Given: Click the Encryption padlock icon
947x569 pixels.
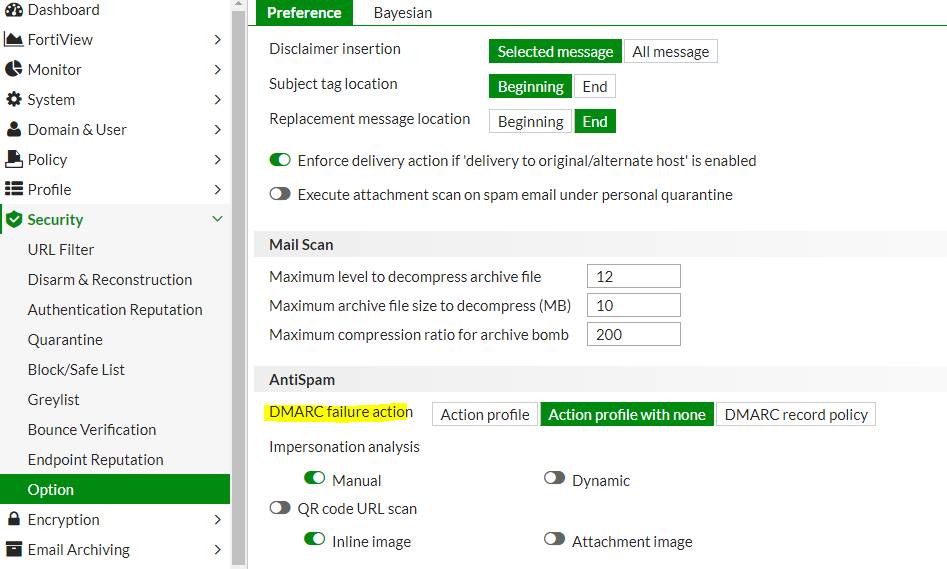Looking at the screenshot, I should pos(14,520).
